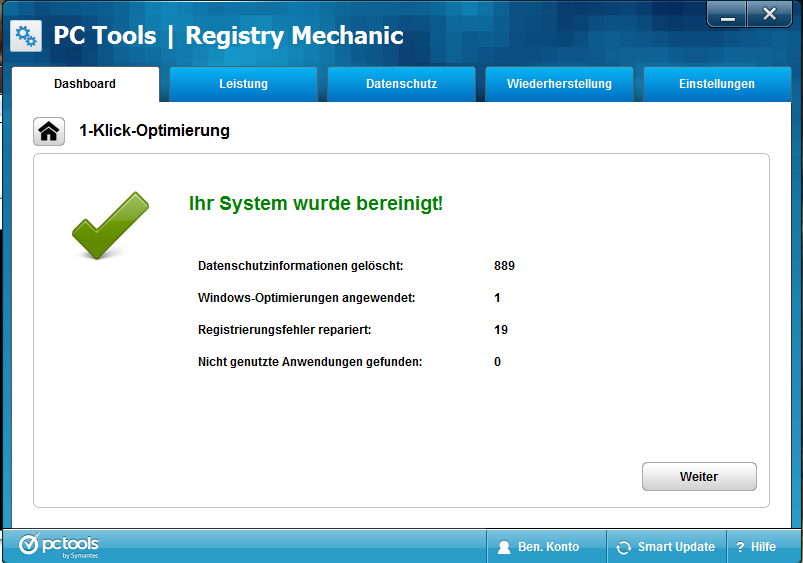Image resolution: width=803 pixels, height=563 pixels.
Task: Click the heading 'Ihr System wurde bereinigt!'
Action: [316, 203]
